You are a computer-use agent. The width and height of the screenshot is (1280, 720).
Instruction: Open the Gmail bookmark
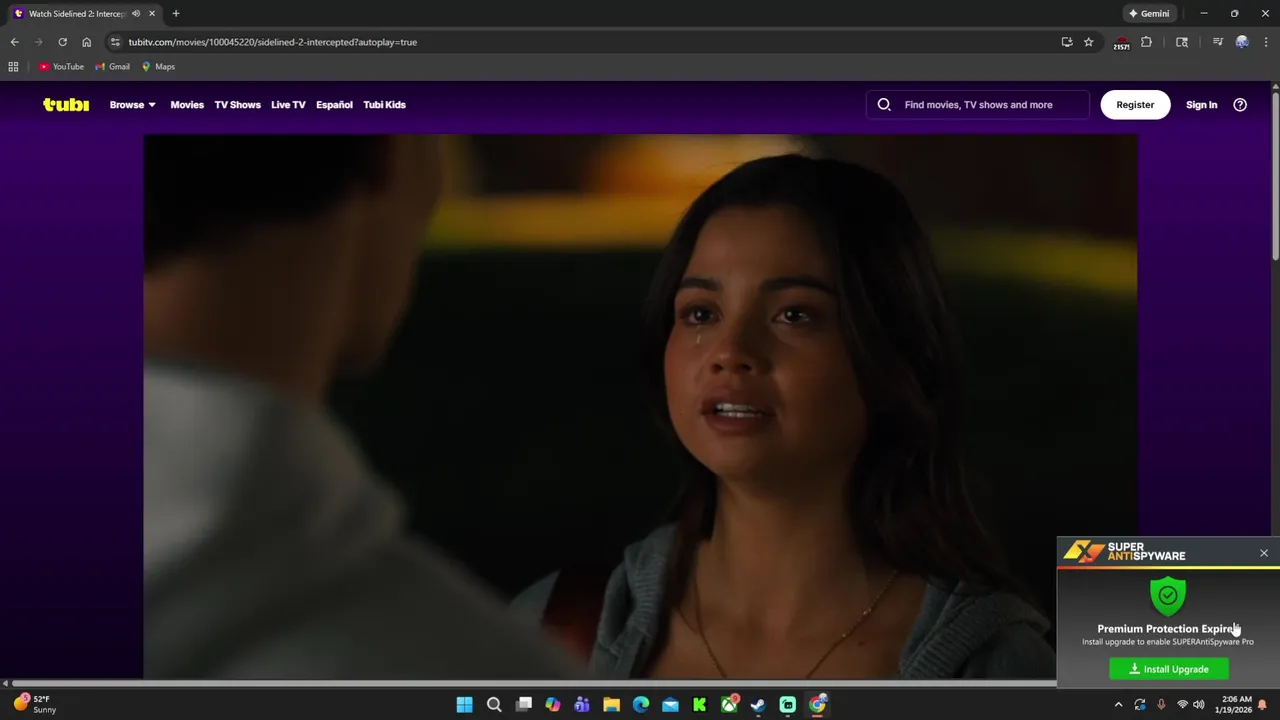point(112,66)
